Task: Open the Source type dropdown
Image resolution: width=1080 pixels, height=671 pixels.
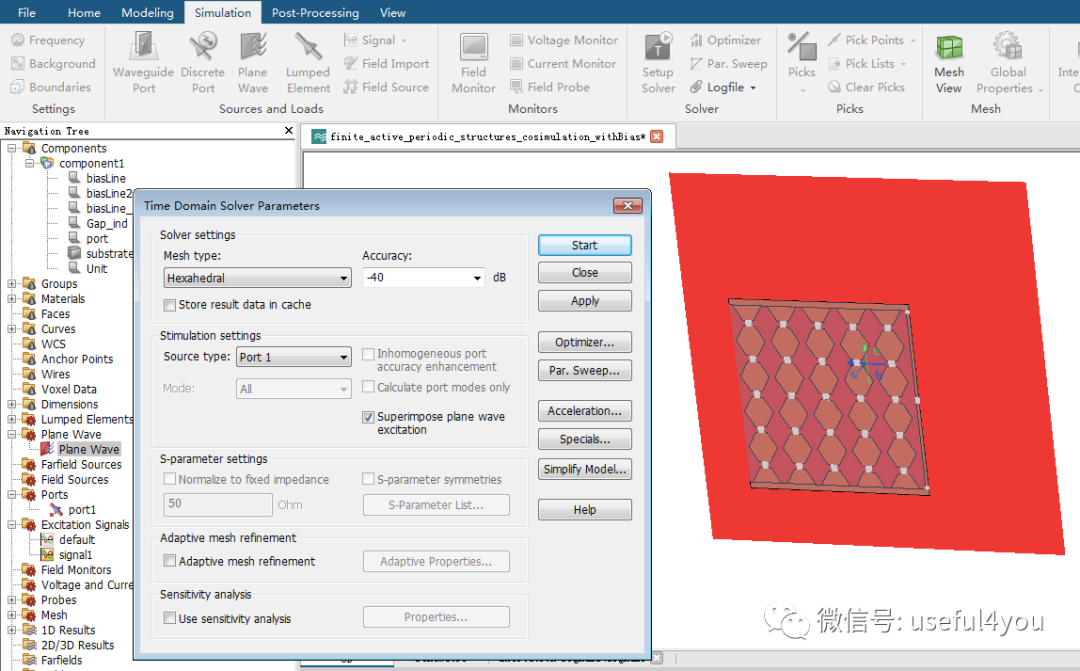Action: pos(293,357)
